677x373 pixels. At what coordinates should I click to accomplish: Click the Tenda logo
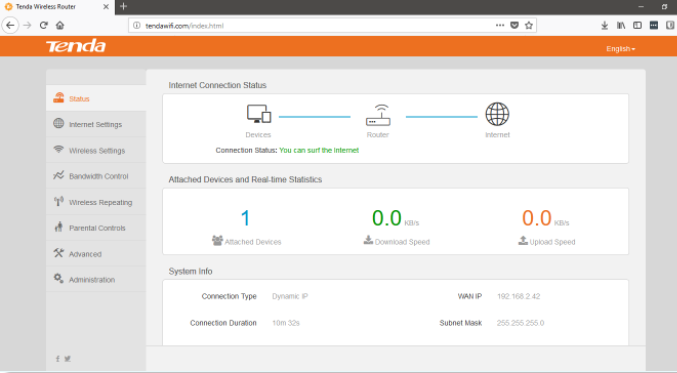(76, 46)
